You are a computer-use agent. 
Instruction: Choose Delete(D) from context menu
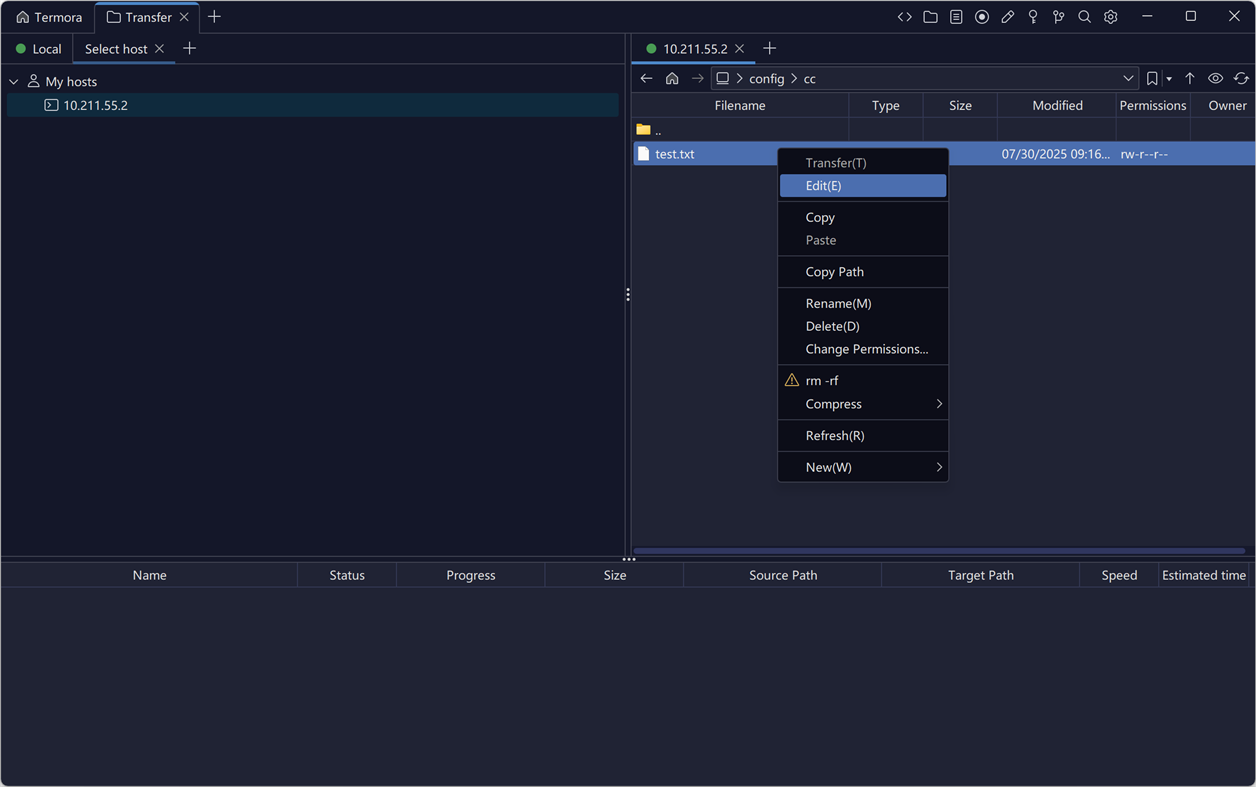[863, 326]
